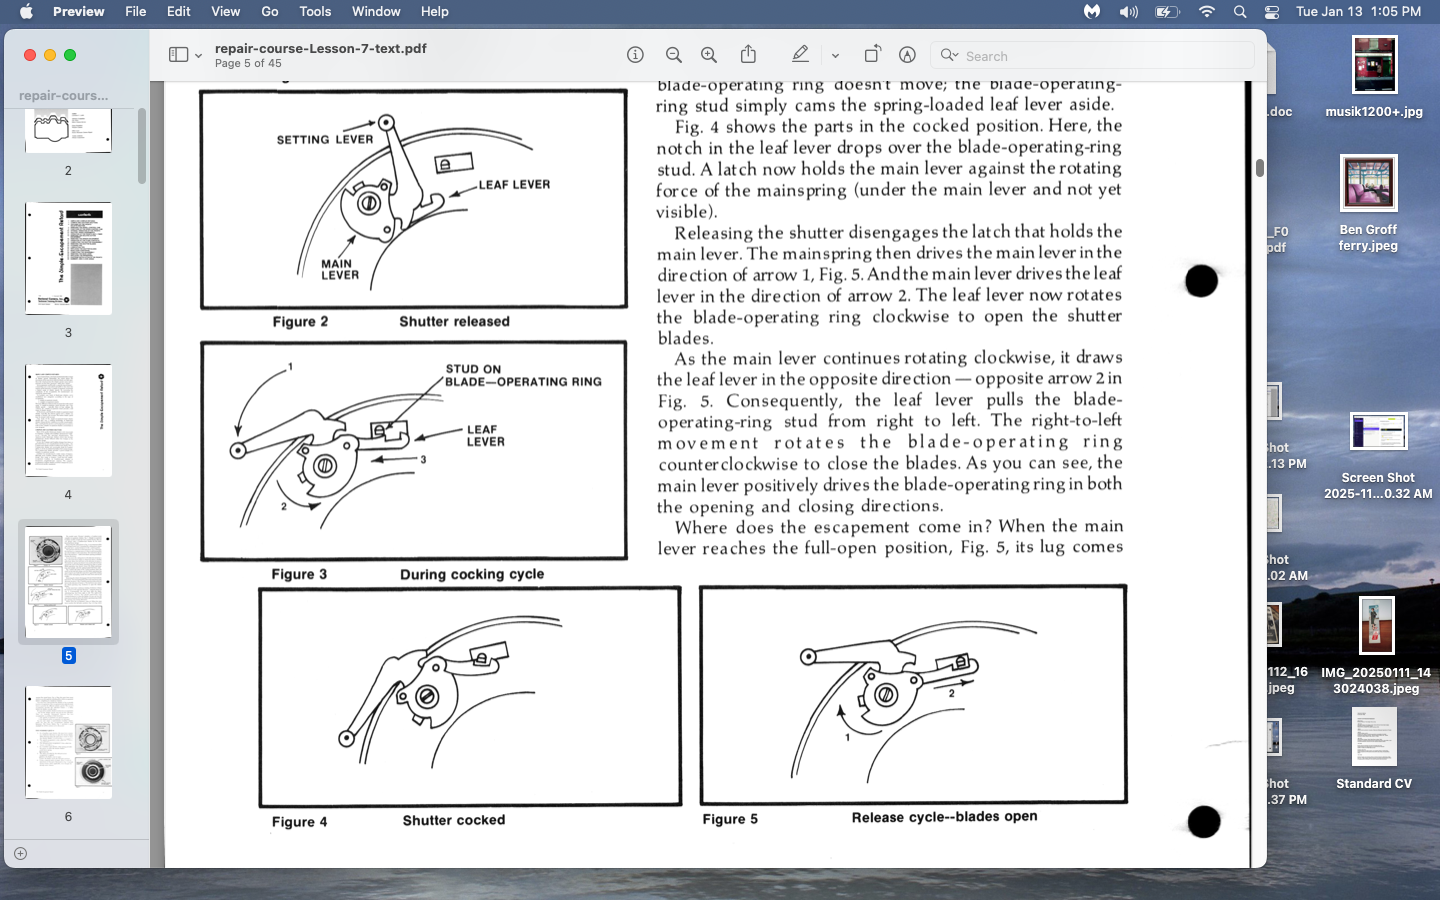Open the Tools menu
This screenshot has width=1440, height=900.
[315, 12]
